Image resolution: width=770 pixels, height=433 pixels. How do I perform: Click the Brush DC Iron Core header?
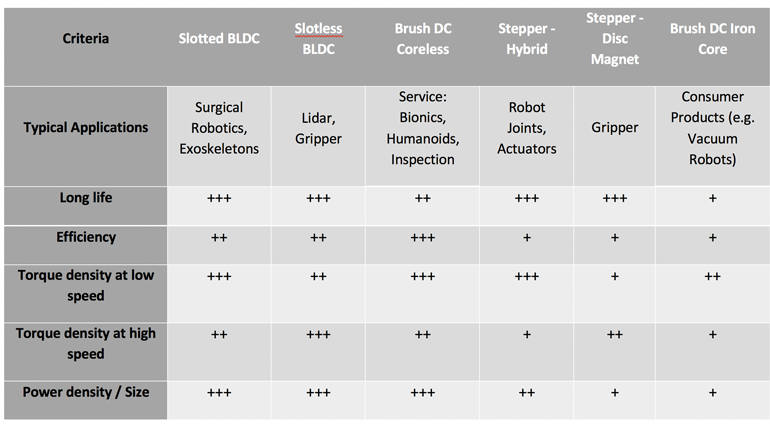click(x=713, y=39)
